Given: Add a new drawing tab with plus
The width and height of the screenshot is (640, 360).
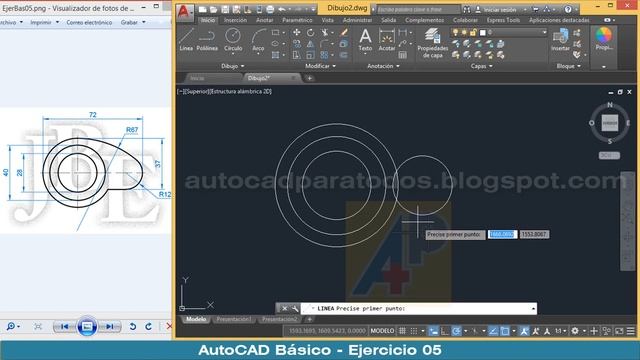Looking at the screenshot, I should click(x=310, y=78).
